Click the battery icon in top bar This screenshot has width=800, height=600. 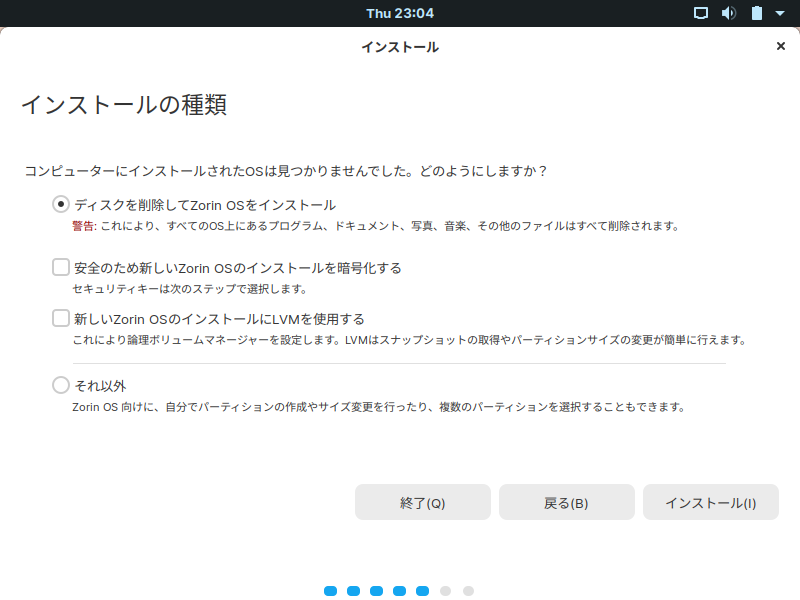(x=757, y=13)
